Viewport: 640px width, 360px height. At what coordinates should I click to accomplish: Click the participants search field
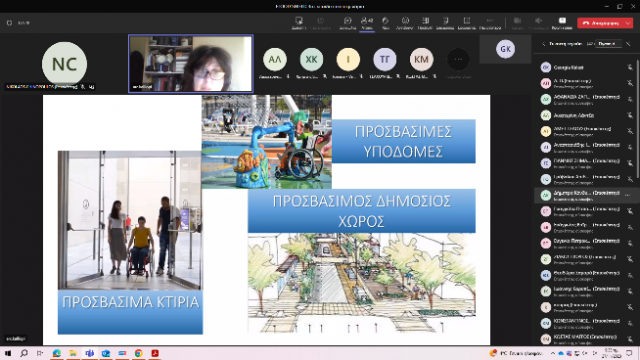[608, 44]
